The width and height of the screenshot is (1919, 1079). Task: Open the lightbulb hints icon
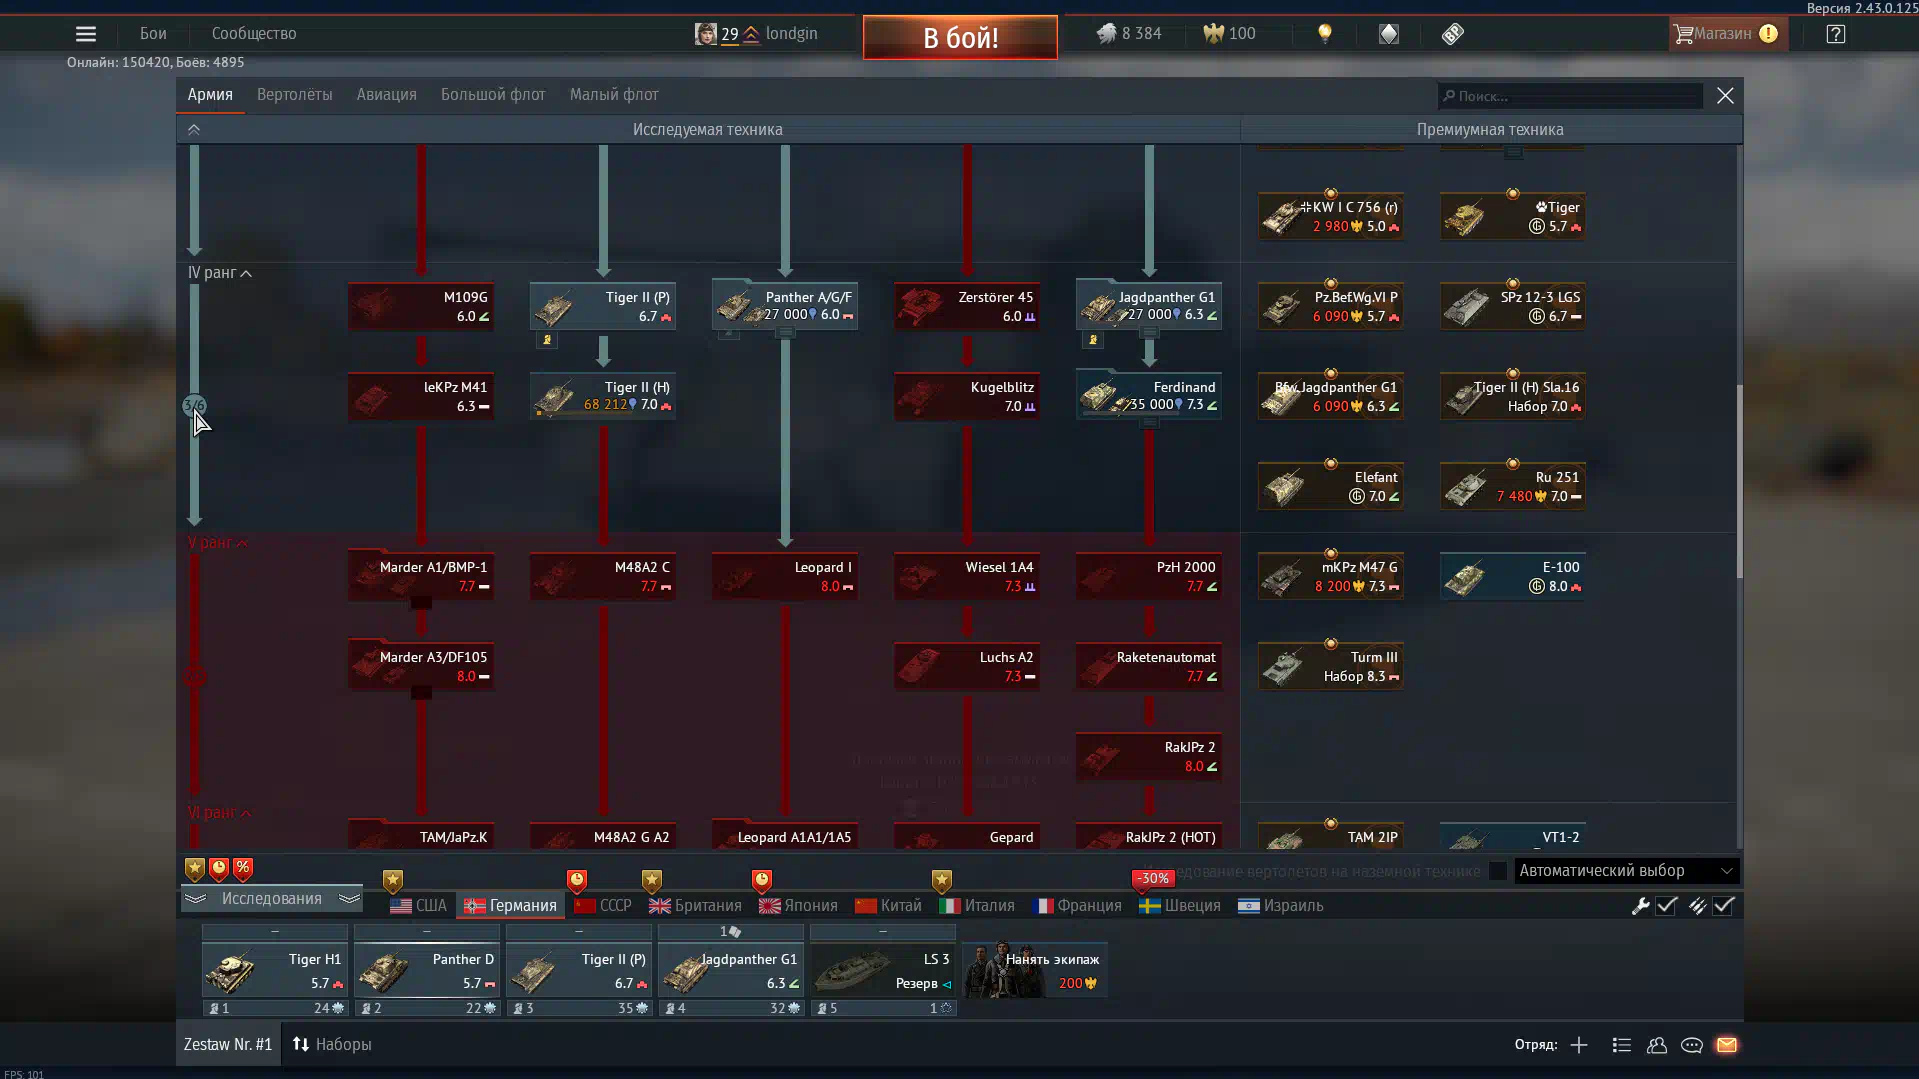[1325, 34]
